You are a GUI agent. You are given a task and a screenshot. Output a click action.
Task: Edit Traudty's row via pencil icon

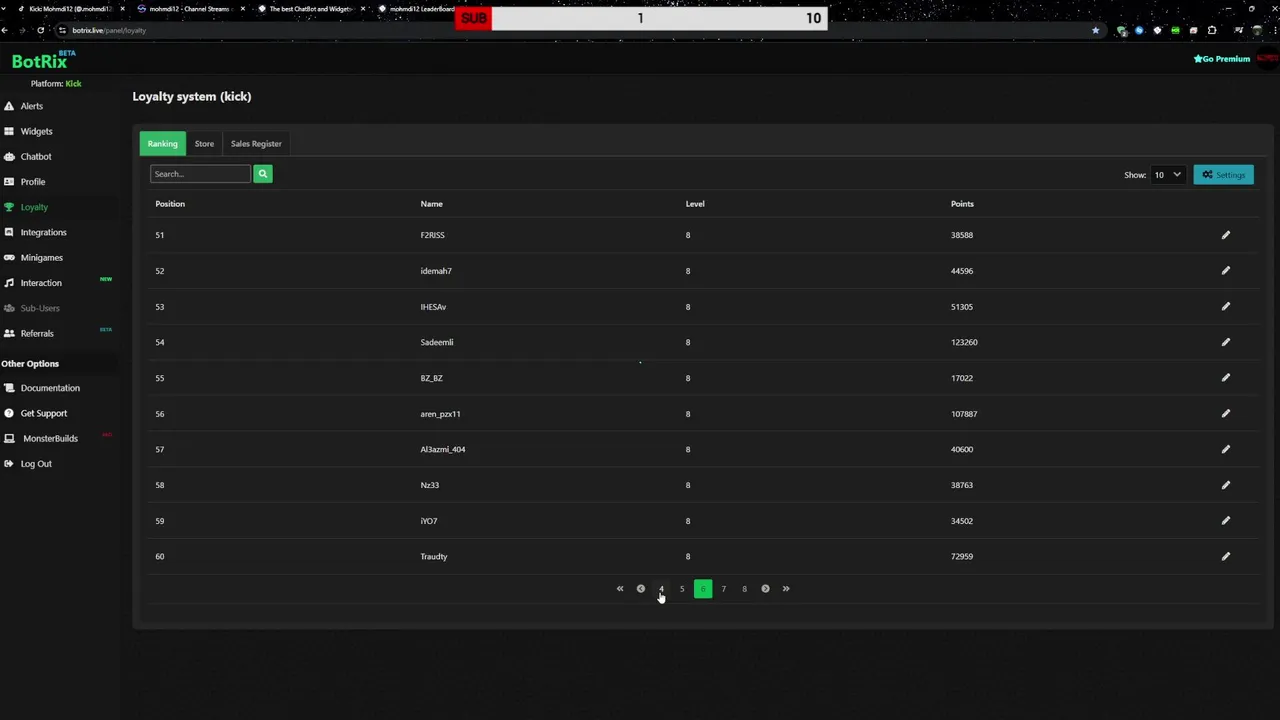[1225, 556]
